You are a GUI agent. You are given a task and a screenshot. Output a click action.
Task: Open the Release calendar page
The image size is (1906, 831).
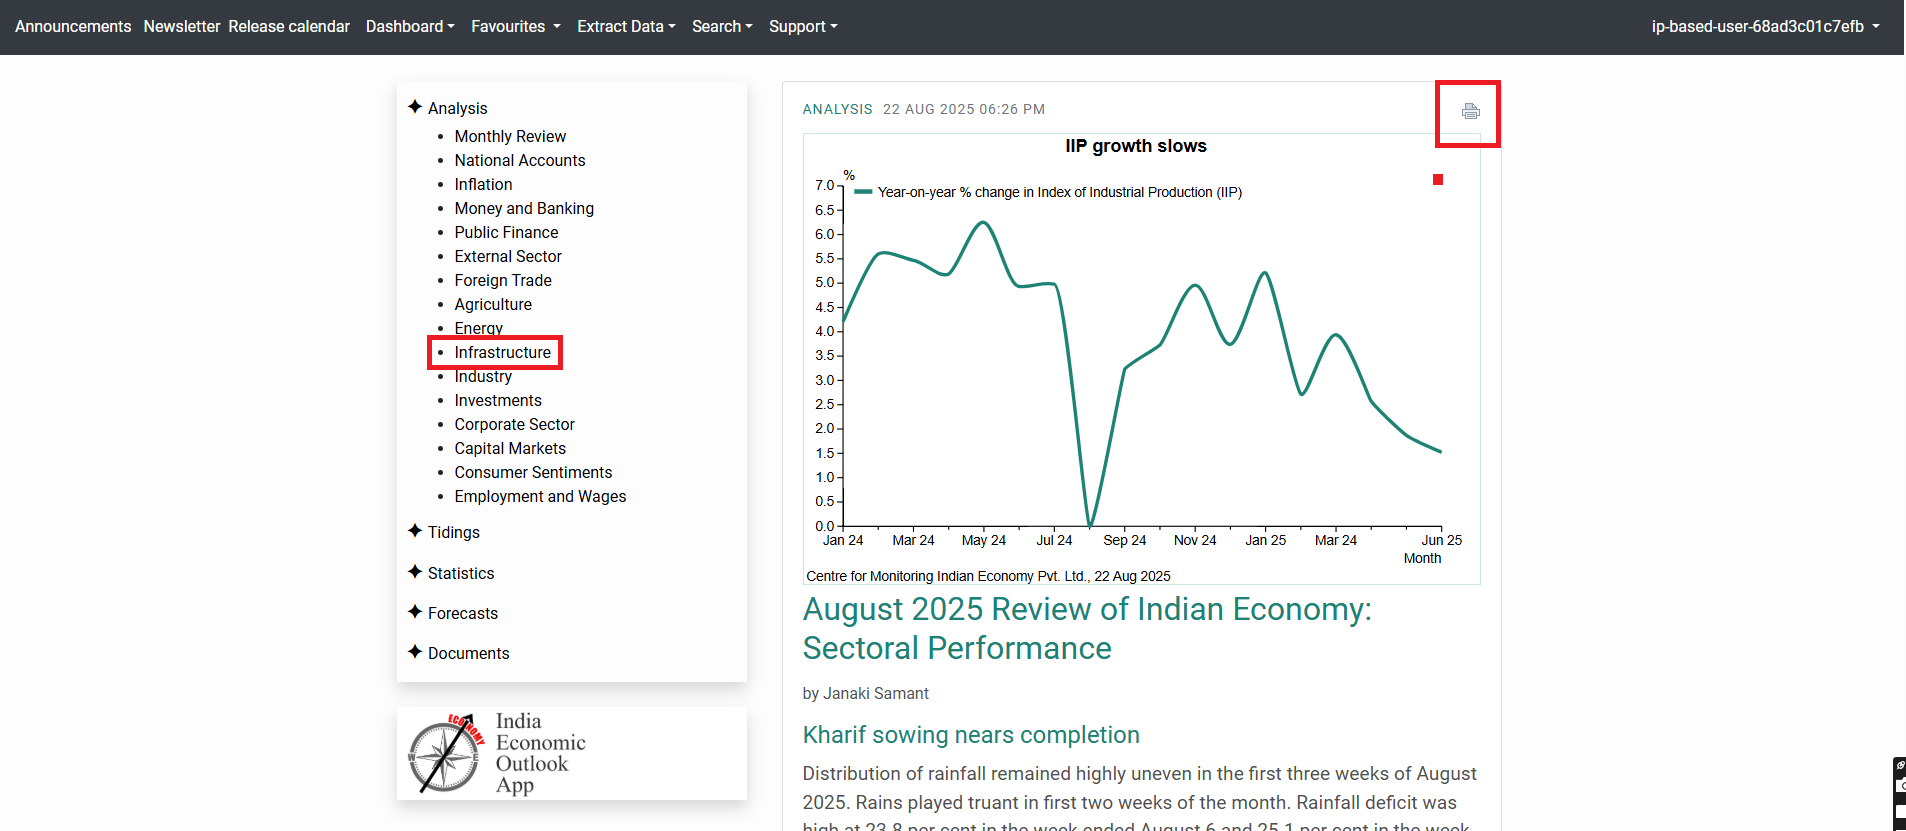tap(289, 26)
